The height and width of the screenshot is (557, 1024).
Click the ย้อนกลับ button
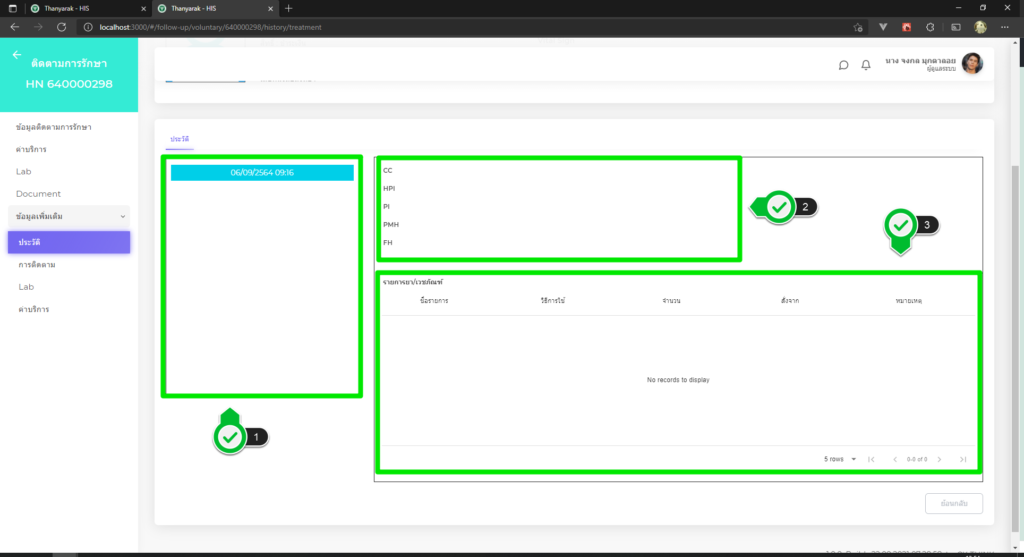click(953, 503)
